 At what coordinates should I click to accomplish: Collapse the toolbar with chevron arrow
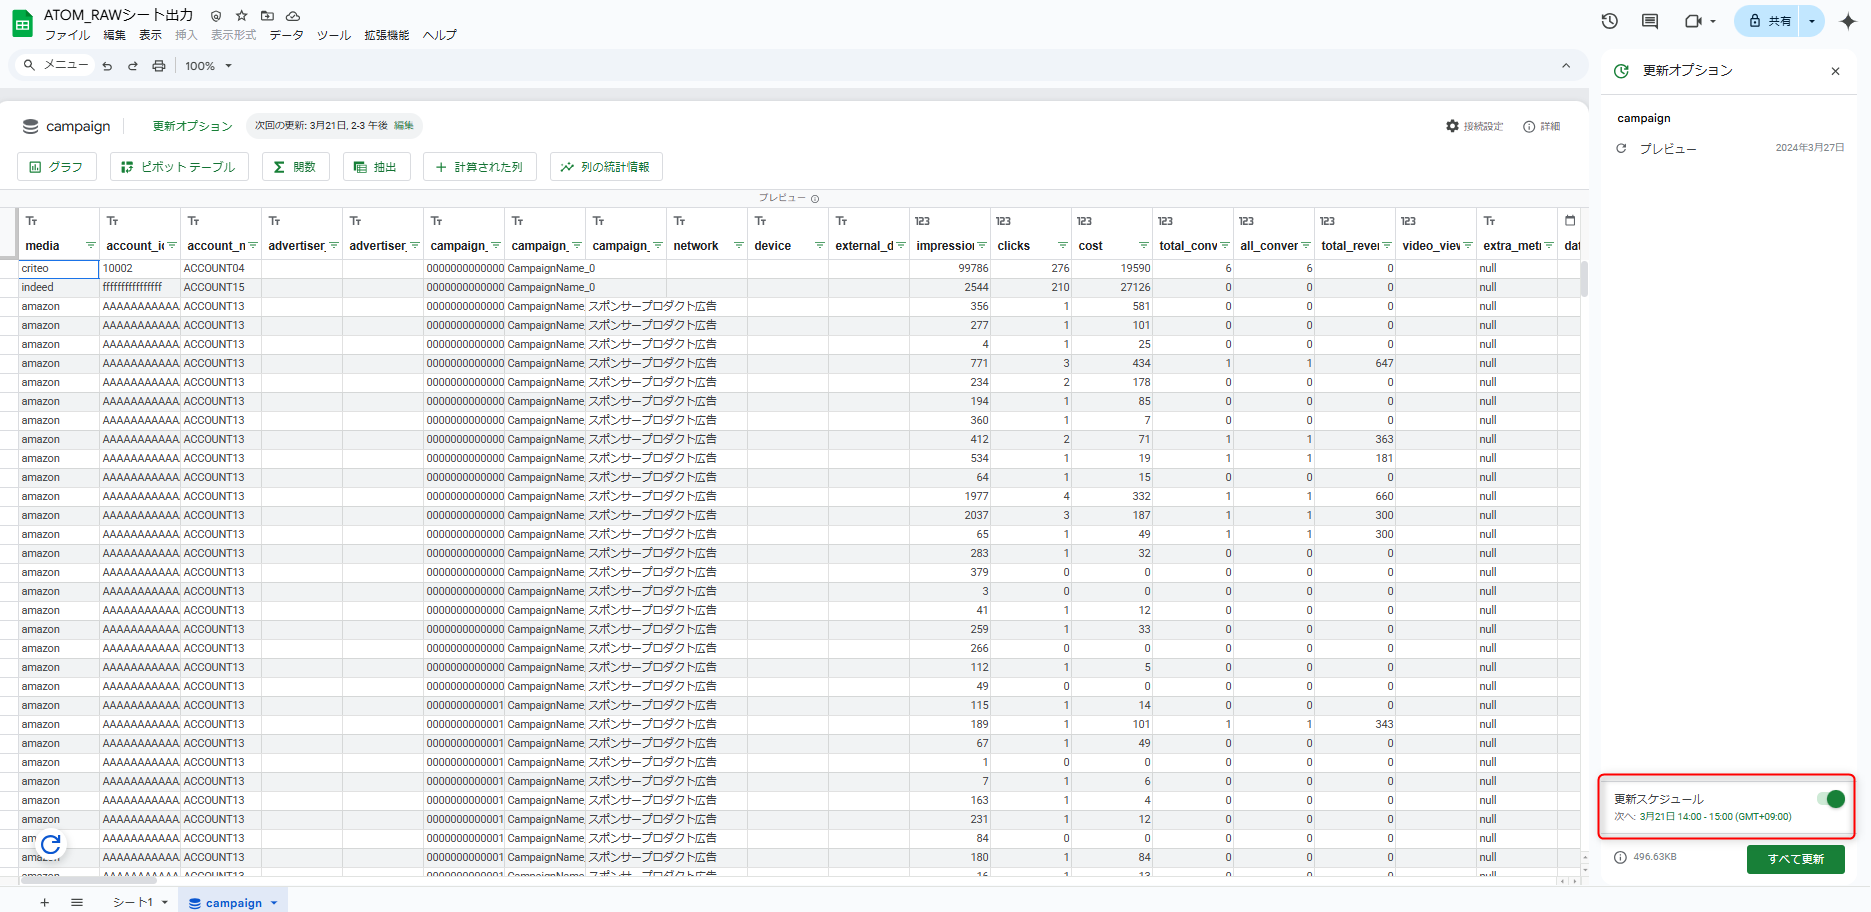coord(1565,66)
